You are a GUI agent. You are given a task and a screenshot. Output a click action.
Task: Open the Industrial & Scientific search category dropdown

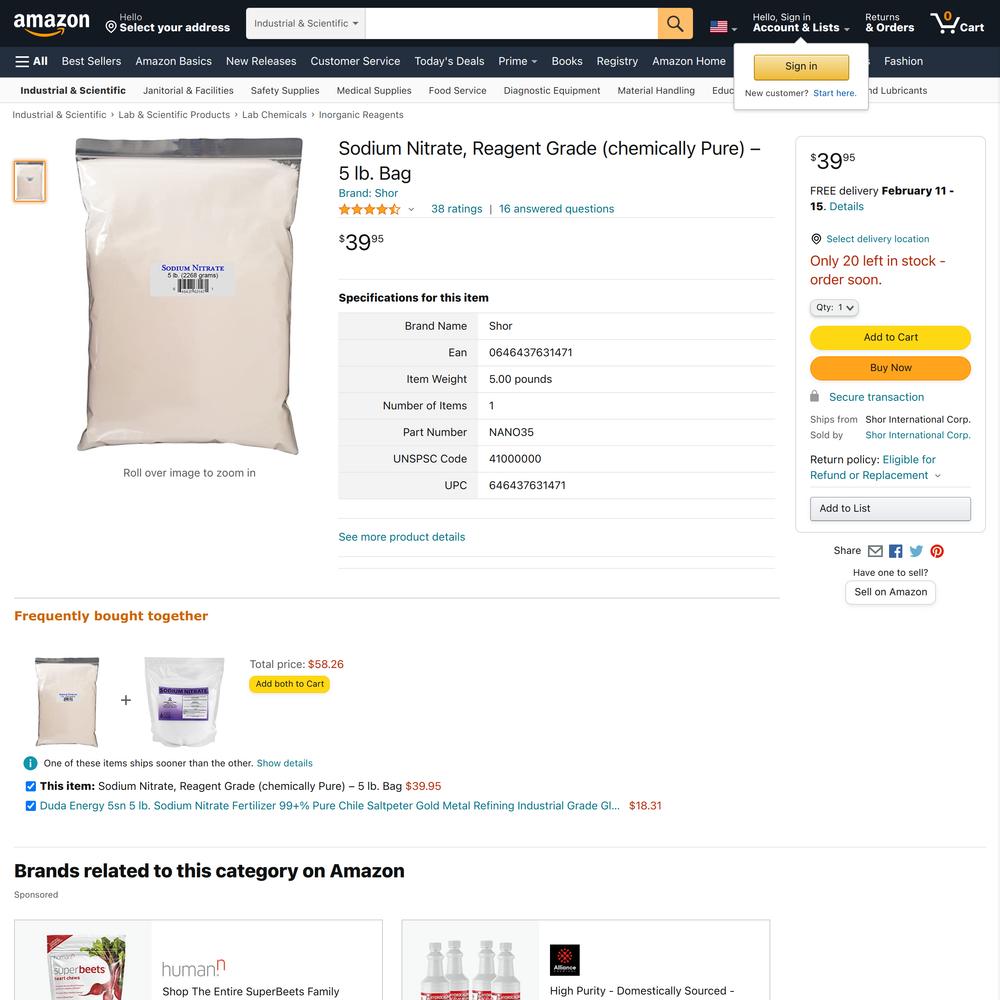(306, 24)
